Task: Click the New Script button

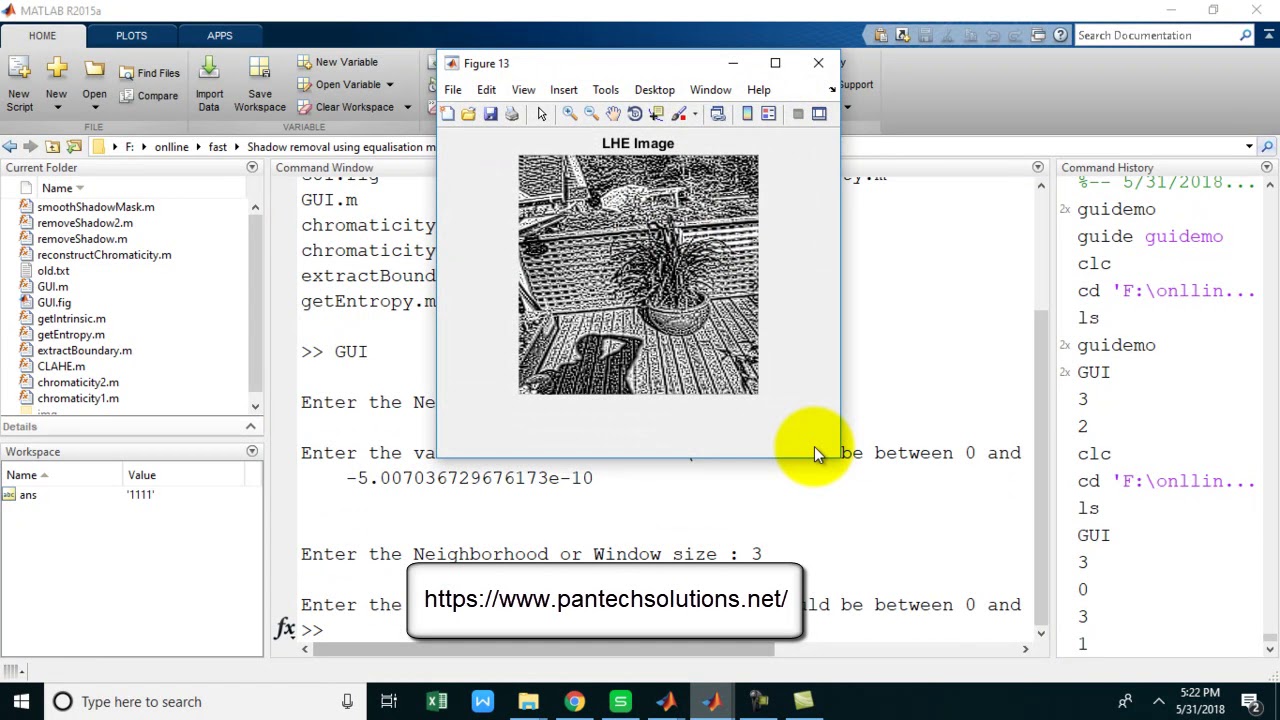Action: click(20, 85)
